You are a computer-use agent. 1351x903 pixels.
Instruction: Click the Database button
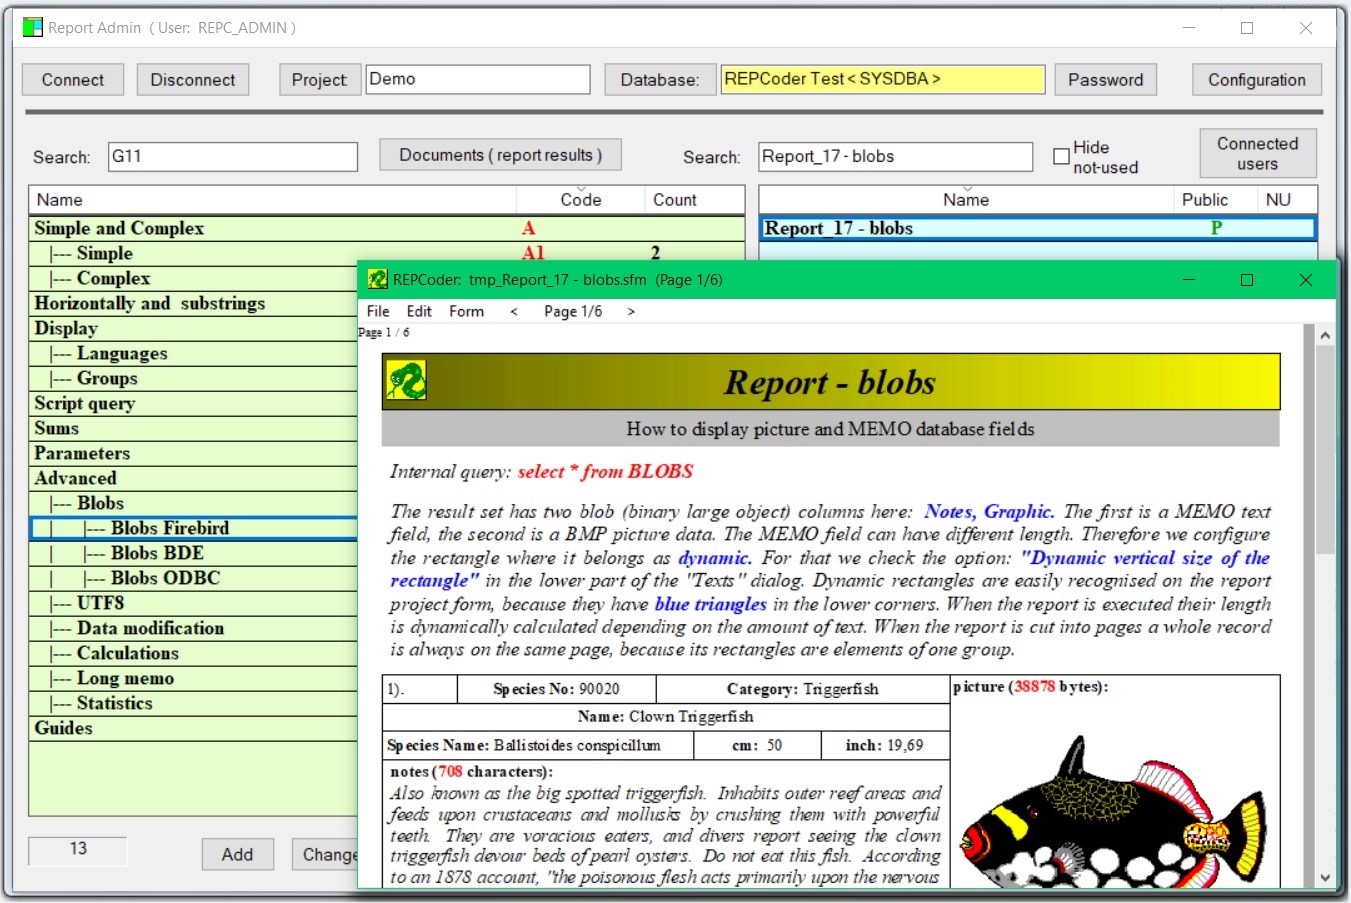coord(660,80)
